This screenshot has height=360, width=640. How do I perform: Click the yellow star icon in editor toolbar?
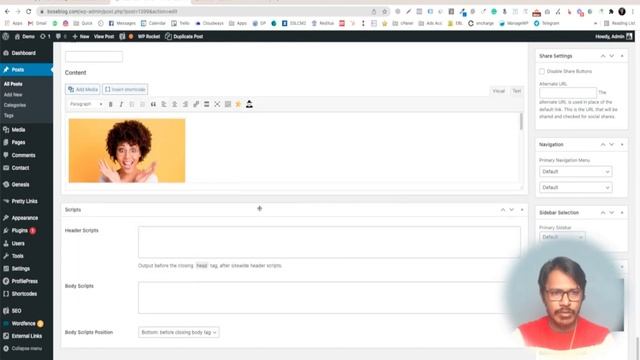pyautogui.click(x=238, y=104)
